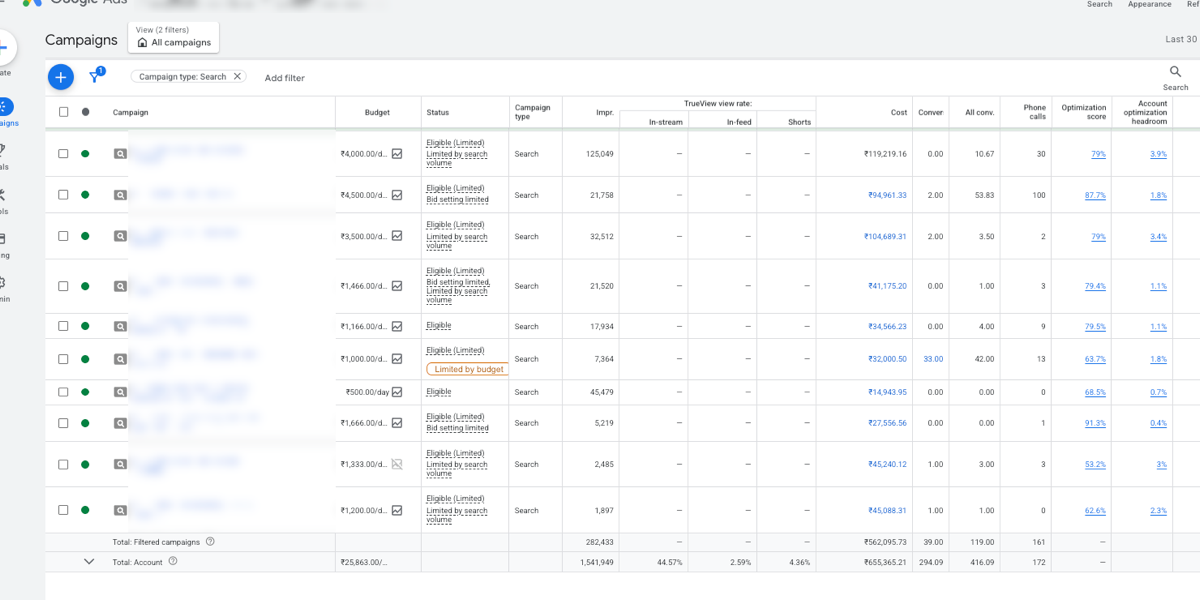This screenshot has height=600, width=1200.
Task: Click the blue plus new campaign button
Action: click(x=60, y=76)
